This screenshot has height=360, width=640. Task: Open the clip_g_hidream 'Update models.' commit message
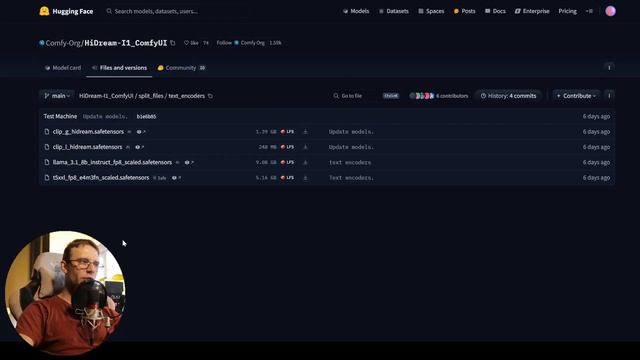(x=351, y=132)
